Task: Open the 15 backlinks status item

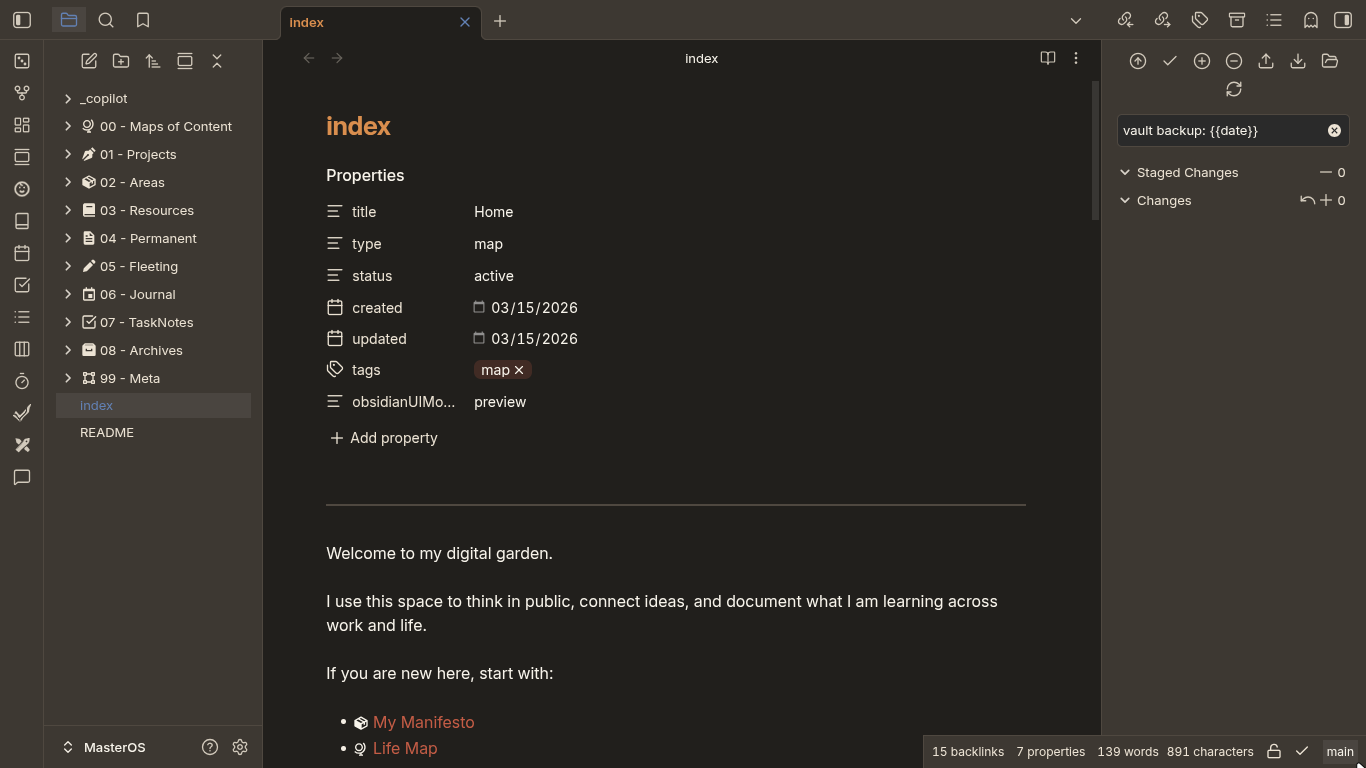Action: (x=968, y=751)
